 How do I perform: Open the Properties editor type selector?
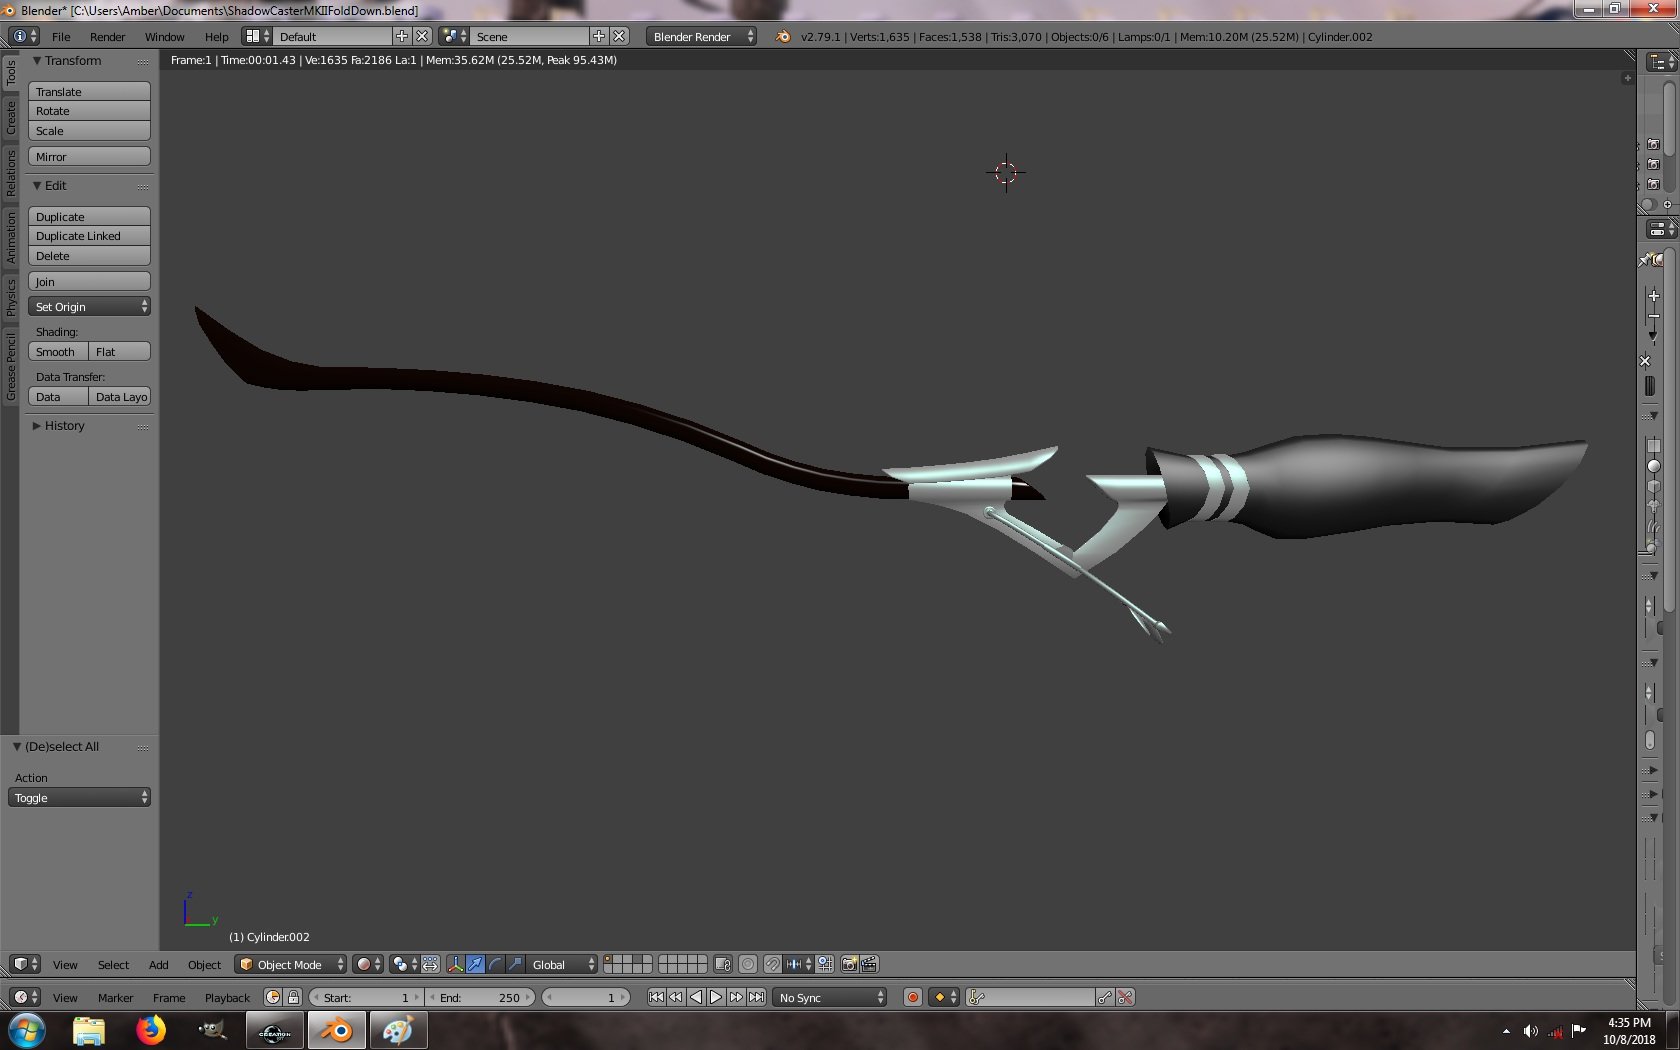[x=1661, y=229]
